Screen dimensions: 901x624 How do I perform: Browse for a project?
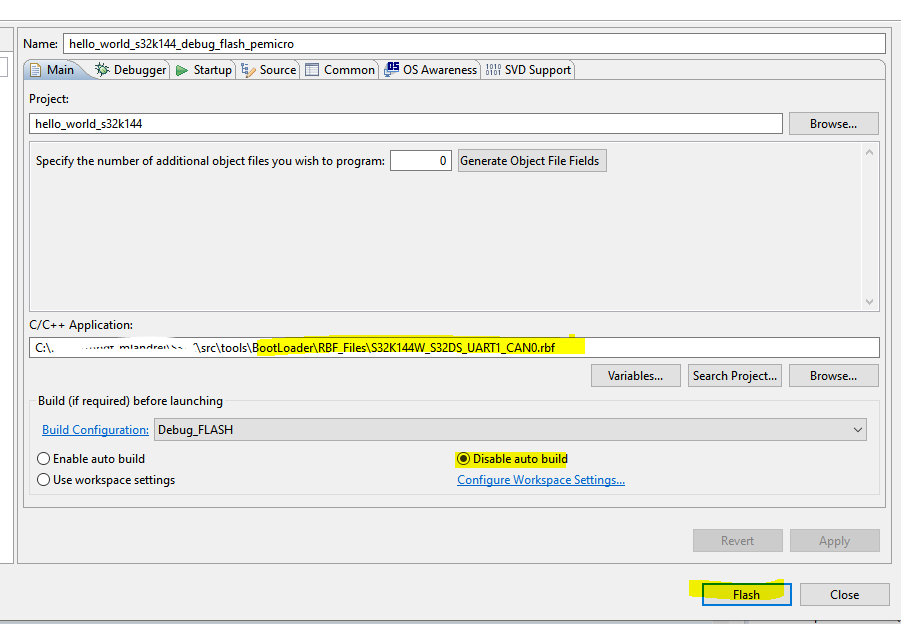click(833, 124)
